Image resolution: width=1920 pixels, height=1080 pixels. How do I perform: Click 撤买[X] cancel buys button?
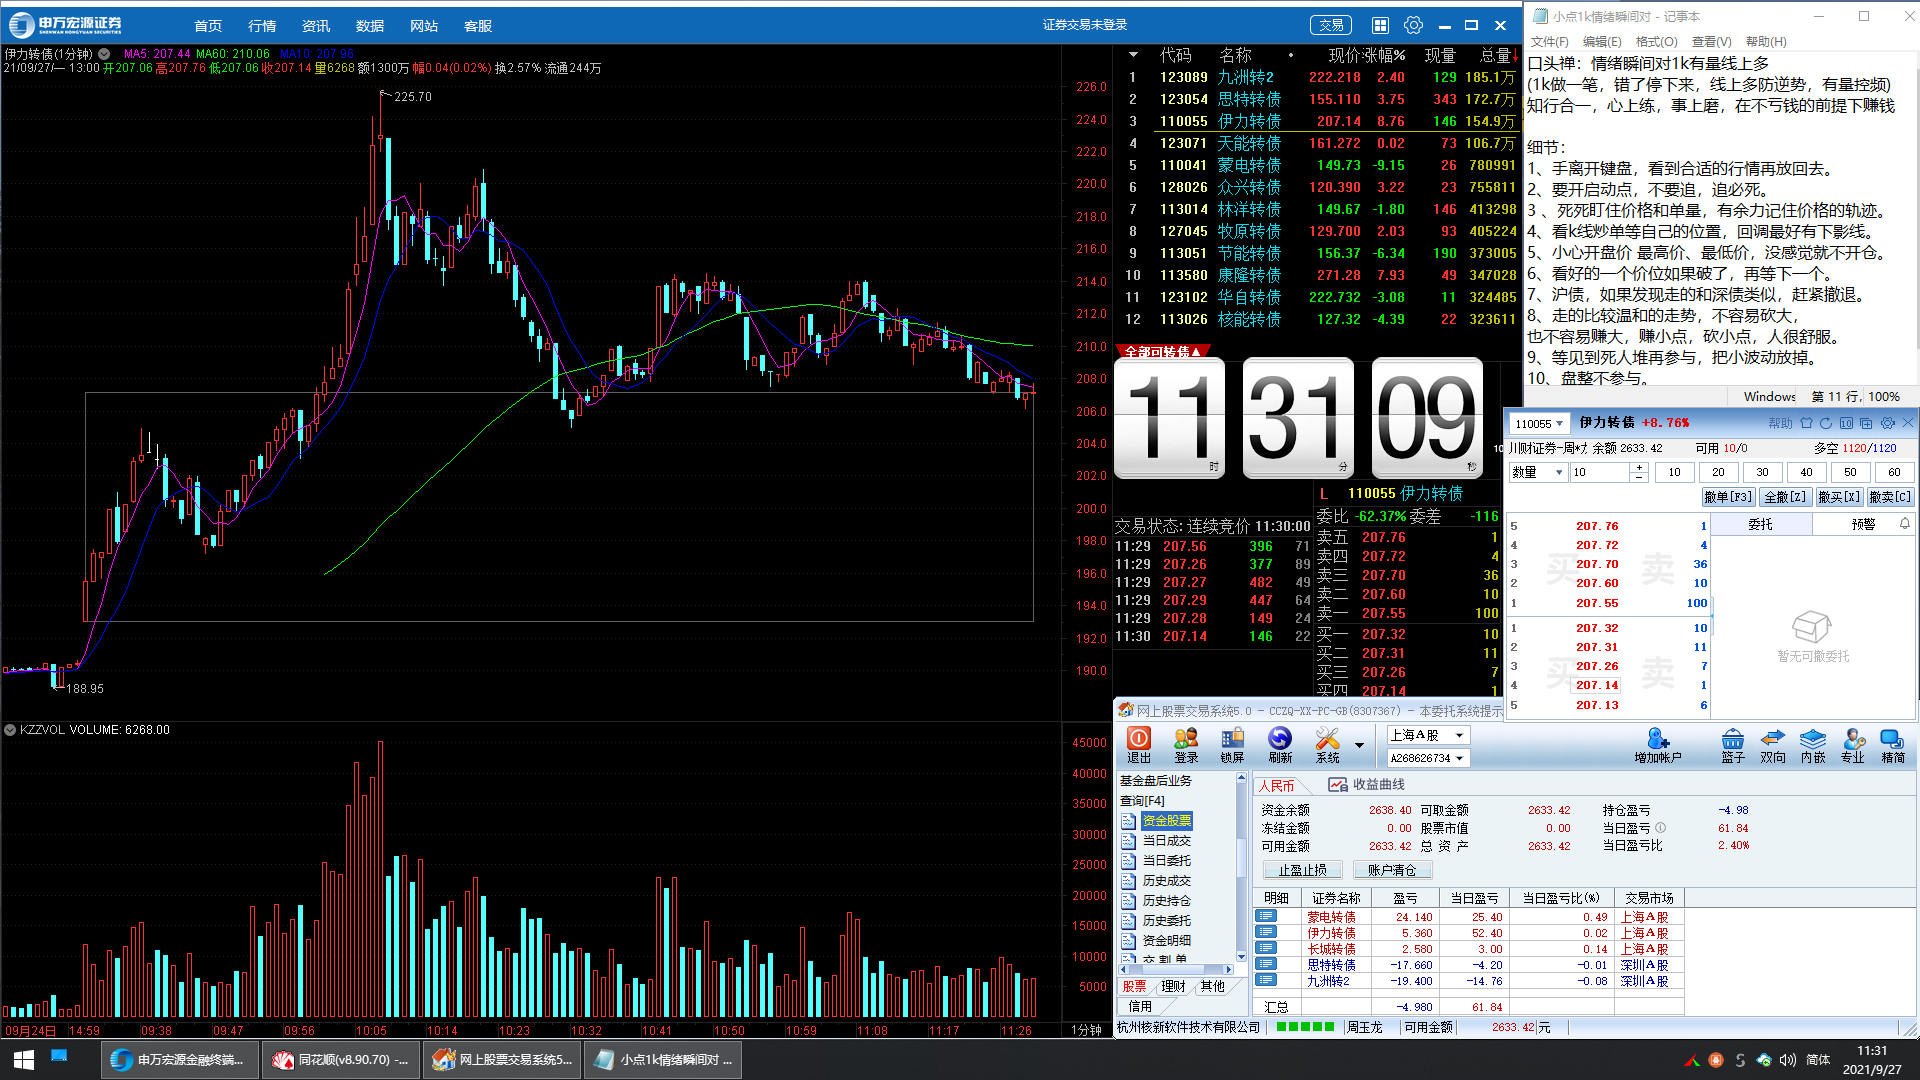pyautogui.click(x=1839, y=497)
